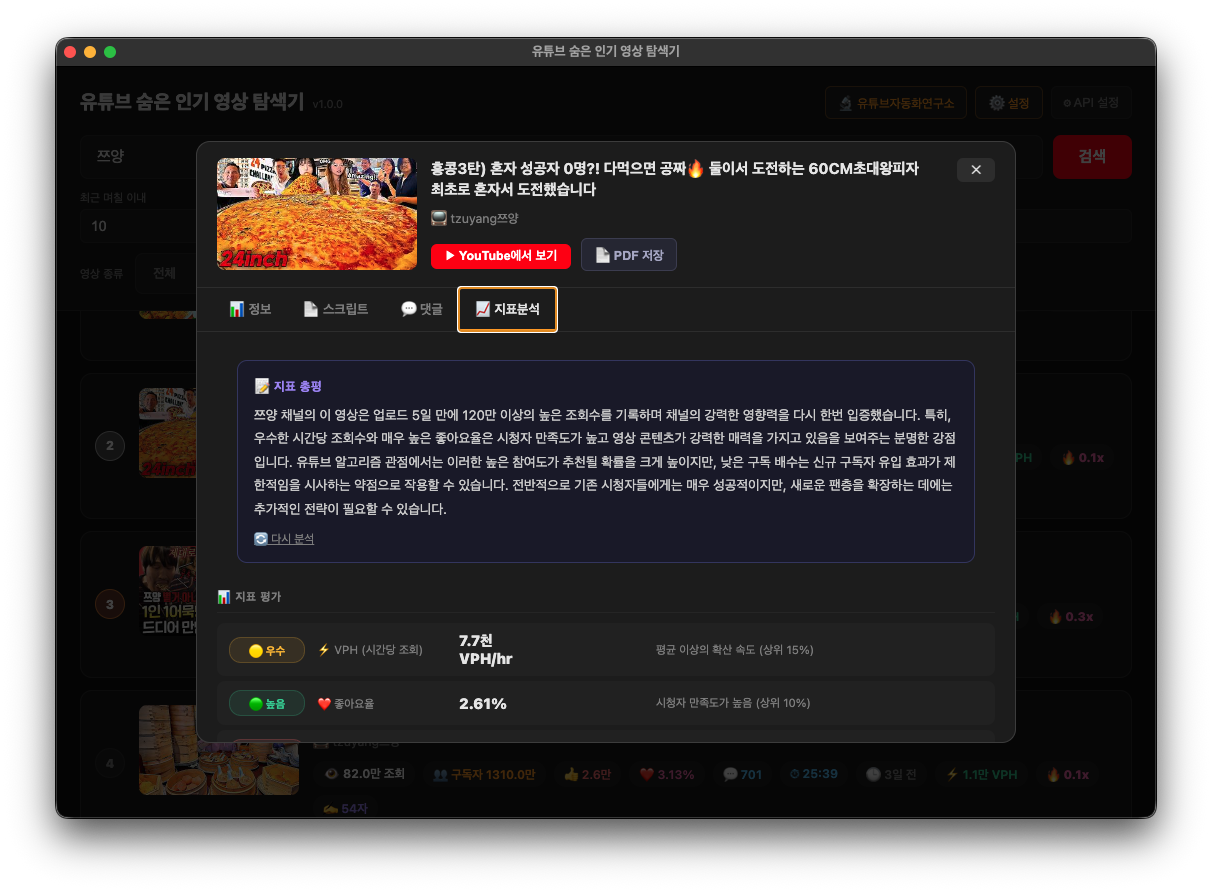Click the heart icon beside 좋아요율
The image size is (1212, 892).
(x=324, y=704)
